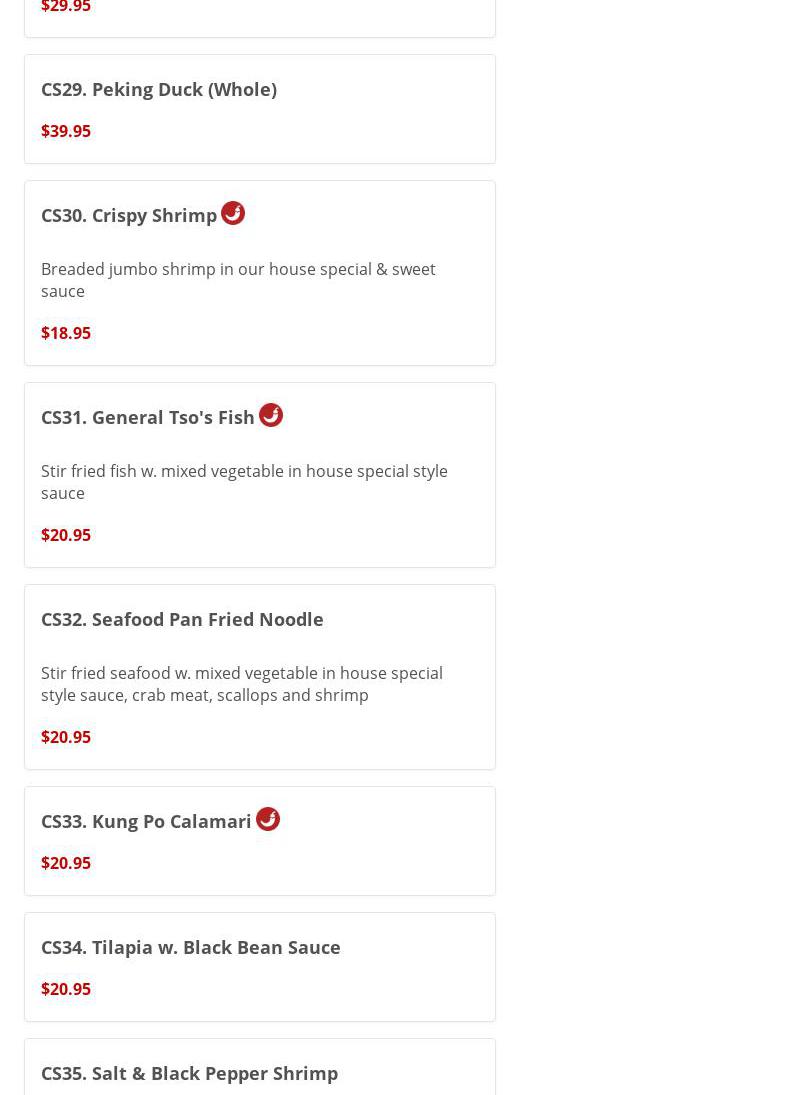Click the breaded jumbo shrimp description
Viewport: 785px width, 1095px height.
click(238, 280)
